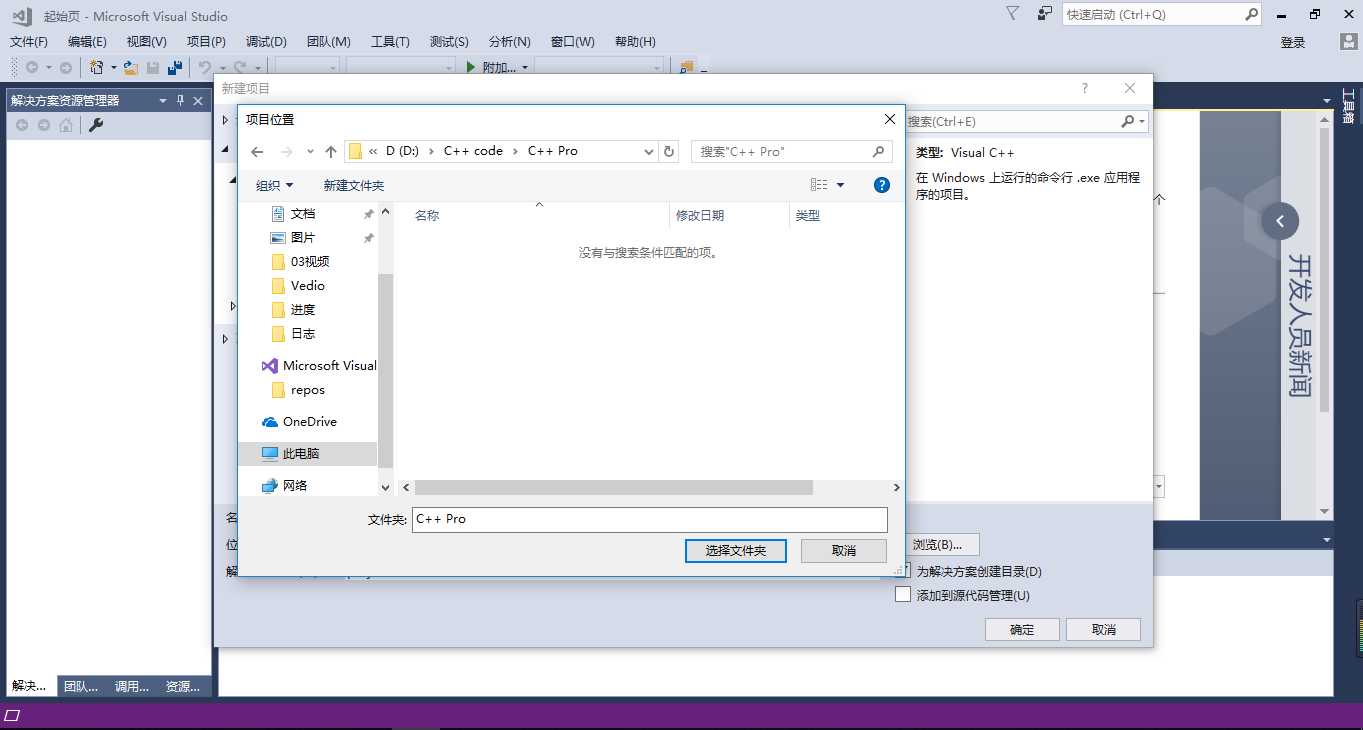Click the search magnifier in folder search box
Viewport: 1363px width, 730px height.
coord(878,151)
